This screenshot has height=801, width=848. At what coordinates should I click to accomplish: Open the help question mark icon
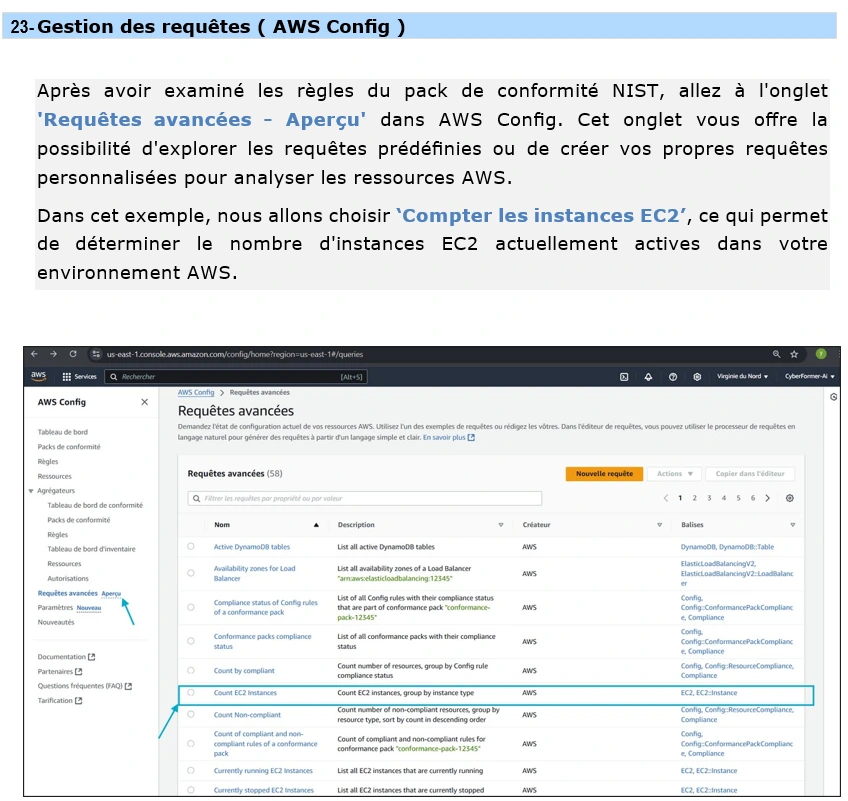(x=673, y=377)
